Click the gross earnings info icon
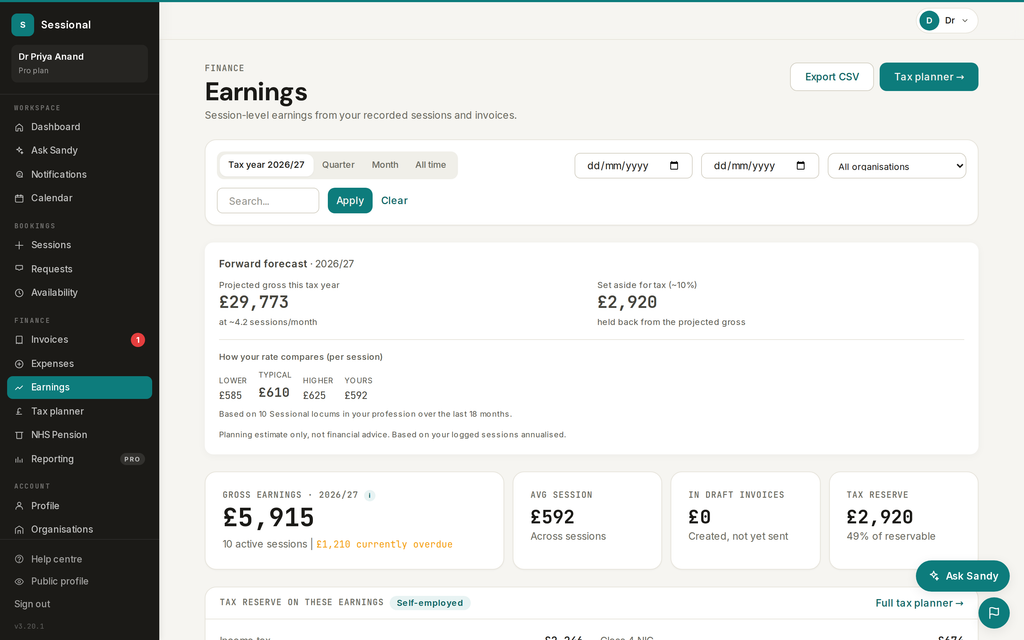Viewport: 1024px width, 640px height. click(369, 495)
